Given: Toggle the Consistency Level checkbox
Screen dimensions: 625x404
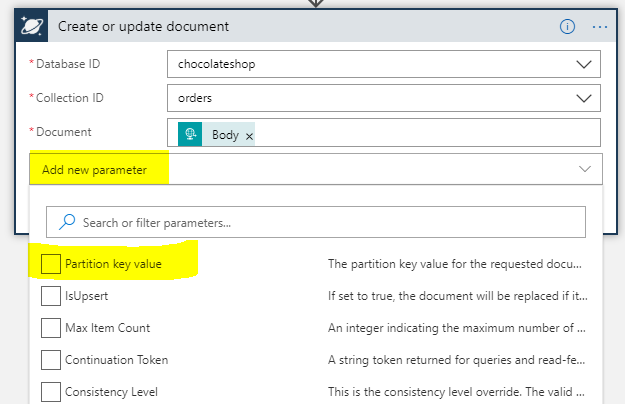Looking at the screenshot, I should (51, 392).
